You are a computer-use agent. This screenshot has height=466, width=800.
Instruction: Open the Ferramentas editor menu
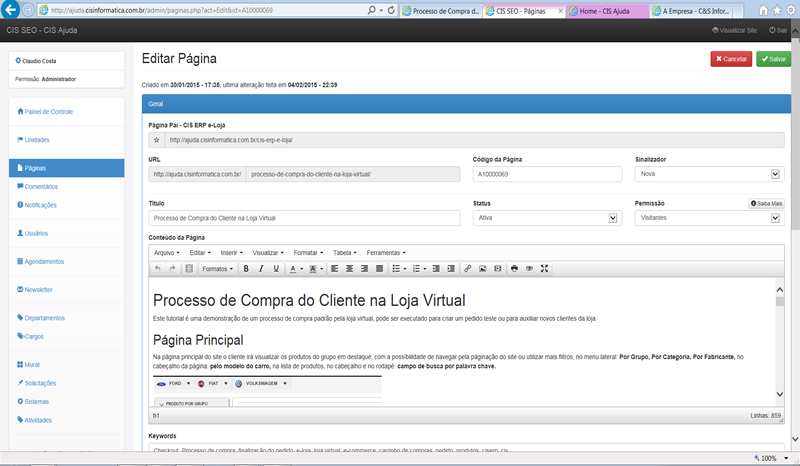coord(386,253)
